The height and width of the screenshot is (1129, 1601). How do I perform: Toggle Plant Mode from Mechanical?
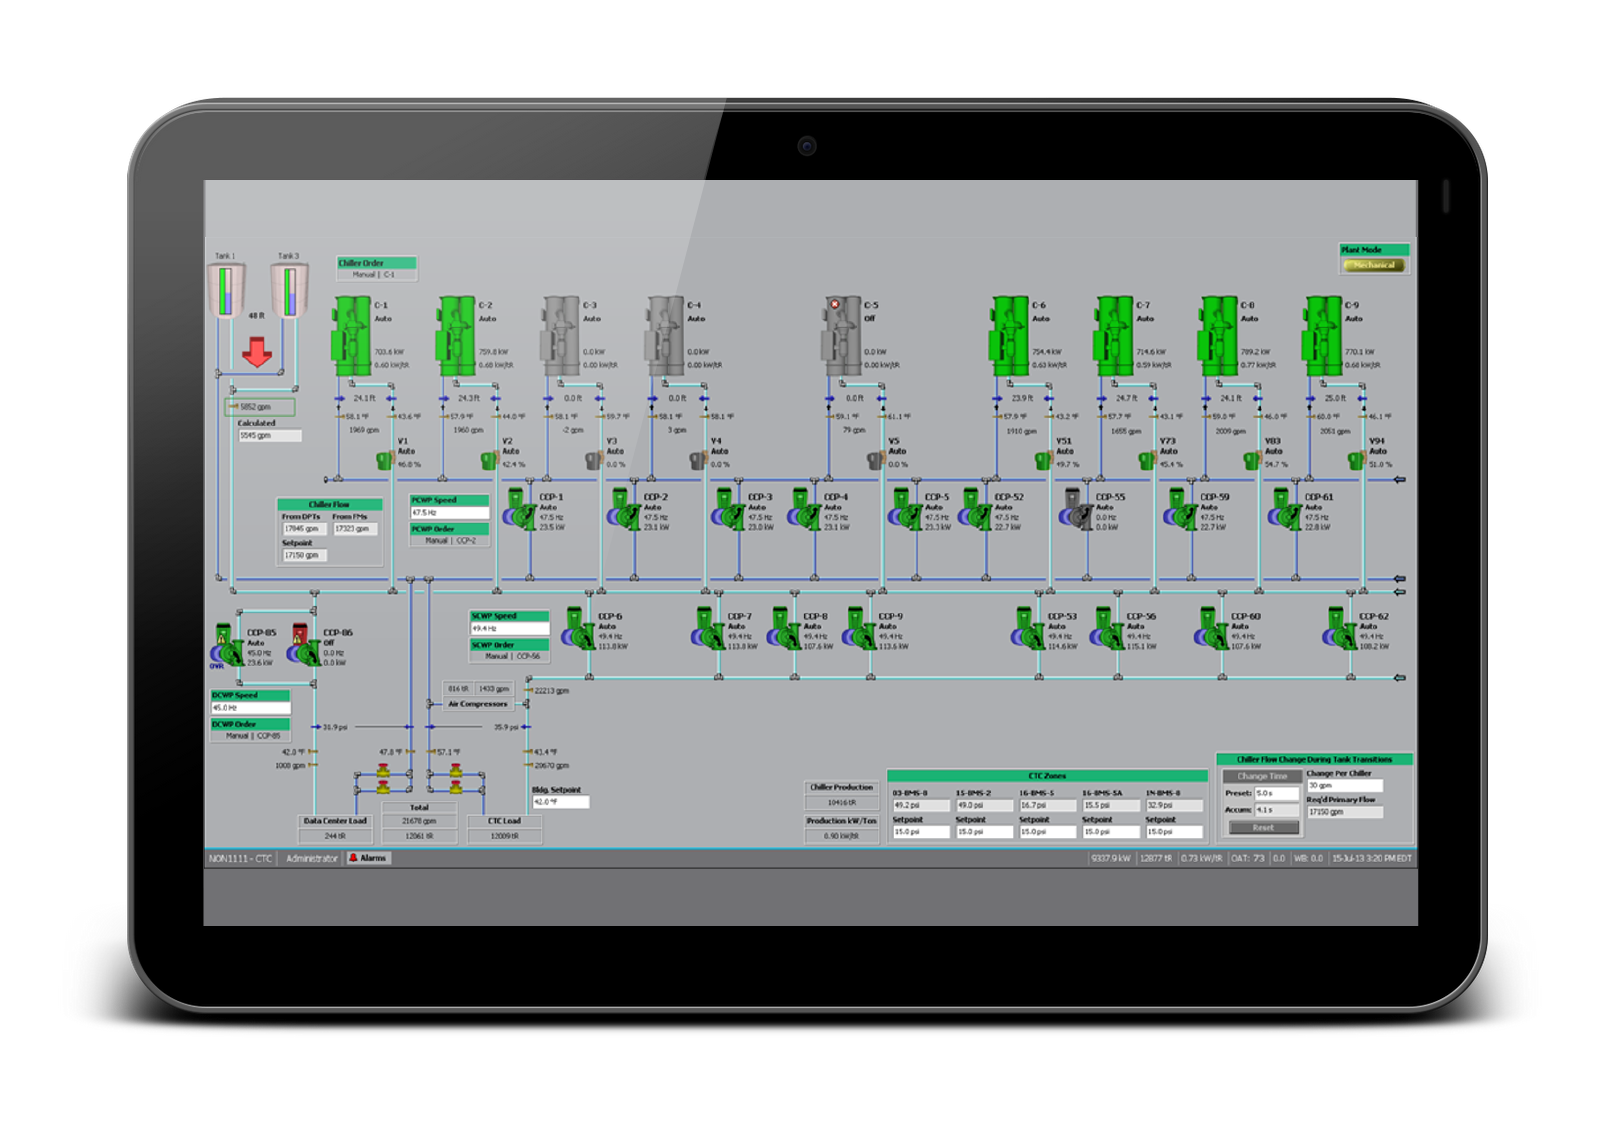1374,266
